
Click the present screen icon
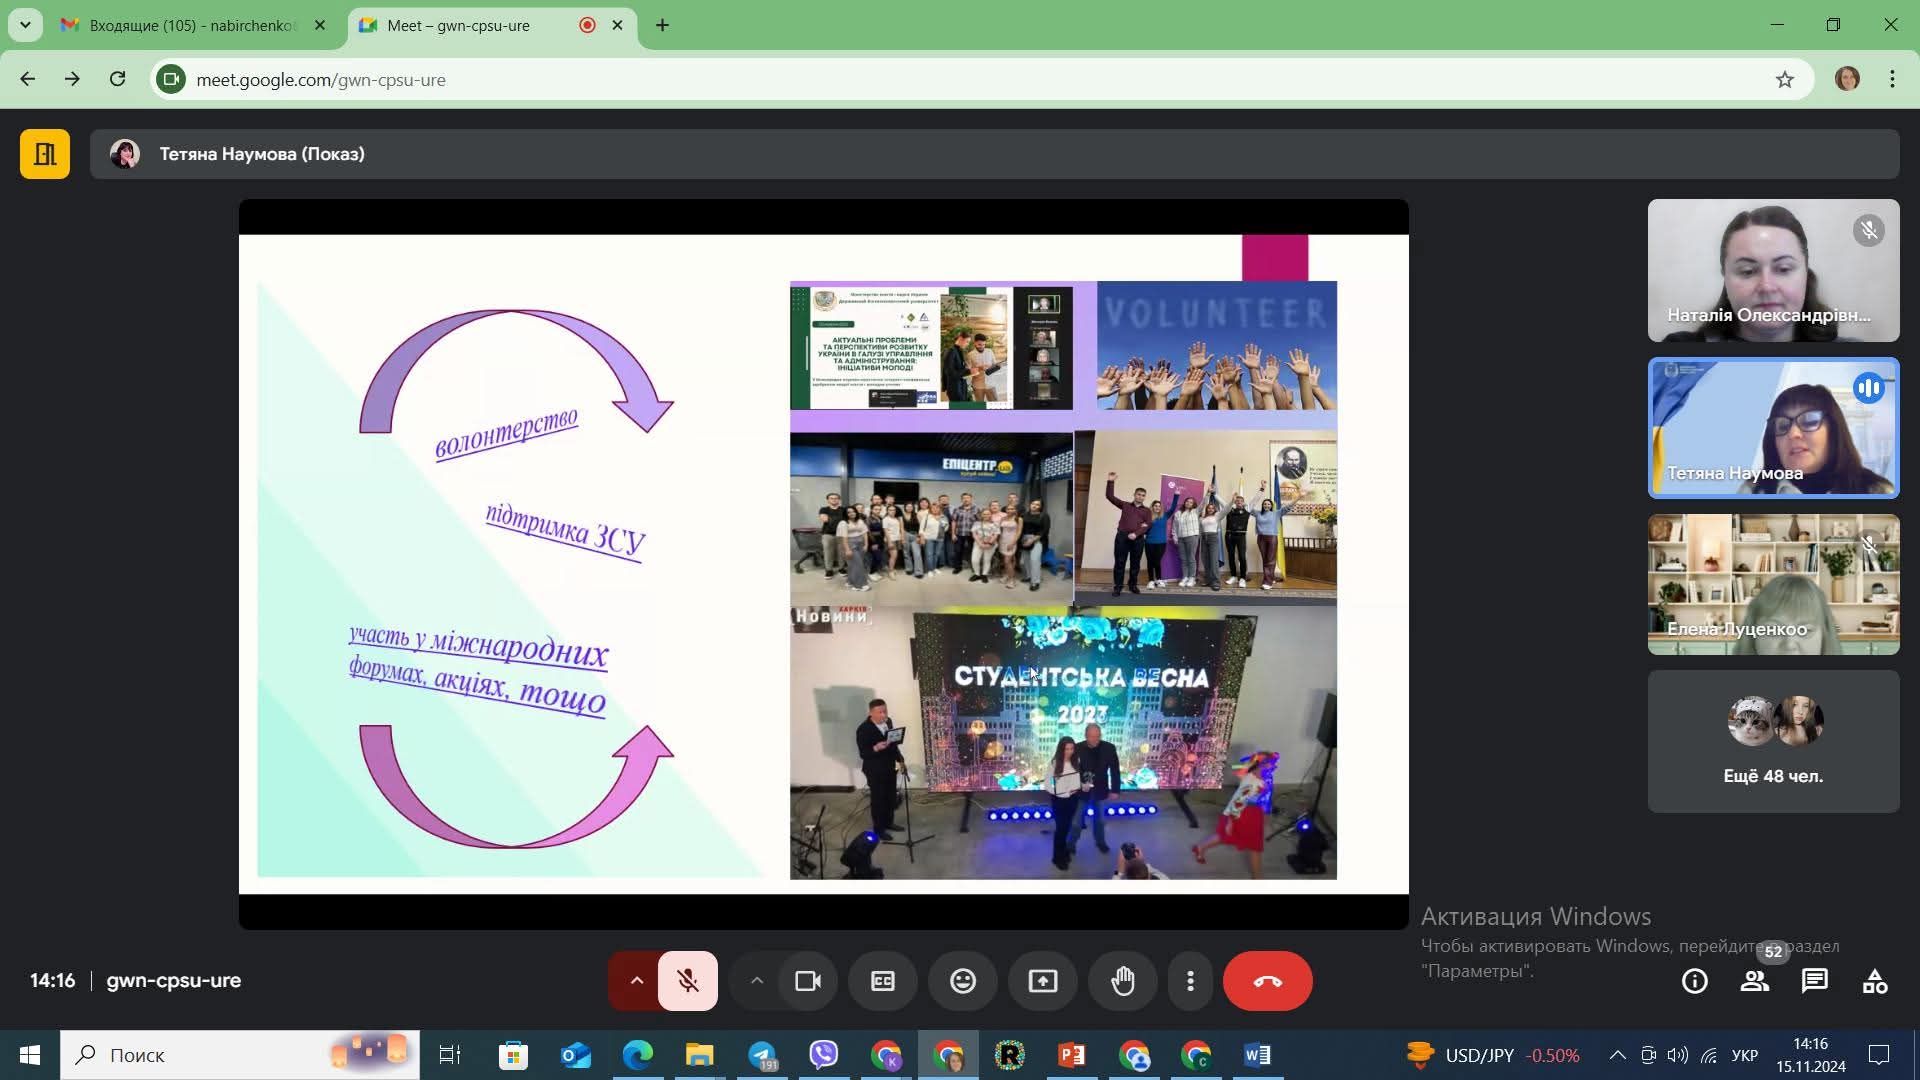click(1043, 981)
